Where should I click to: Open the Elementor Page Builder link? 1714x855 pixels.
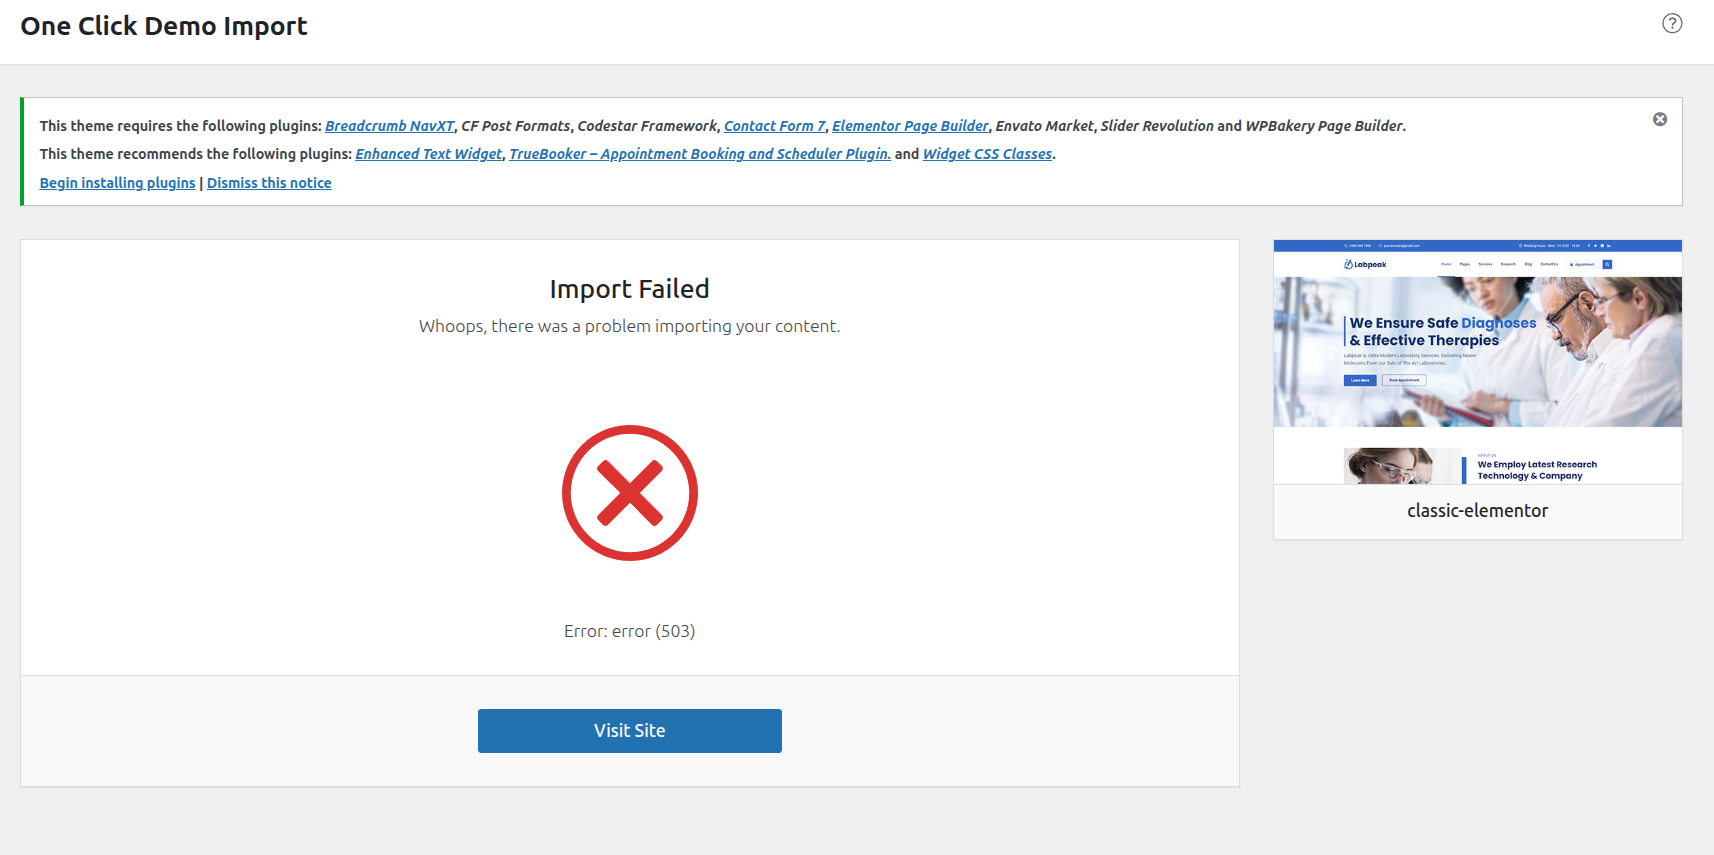[910, 126]
